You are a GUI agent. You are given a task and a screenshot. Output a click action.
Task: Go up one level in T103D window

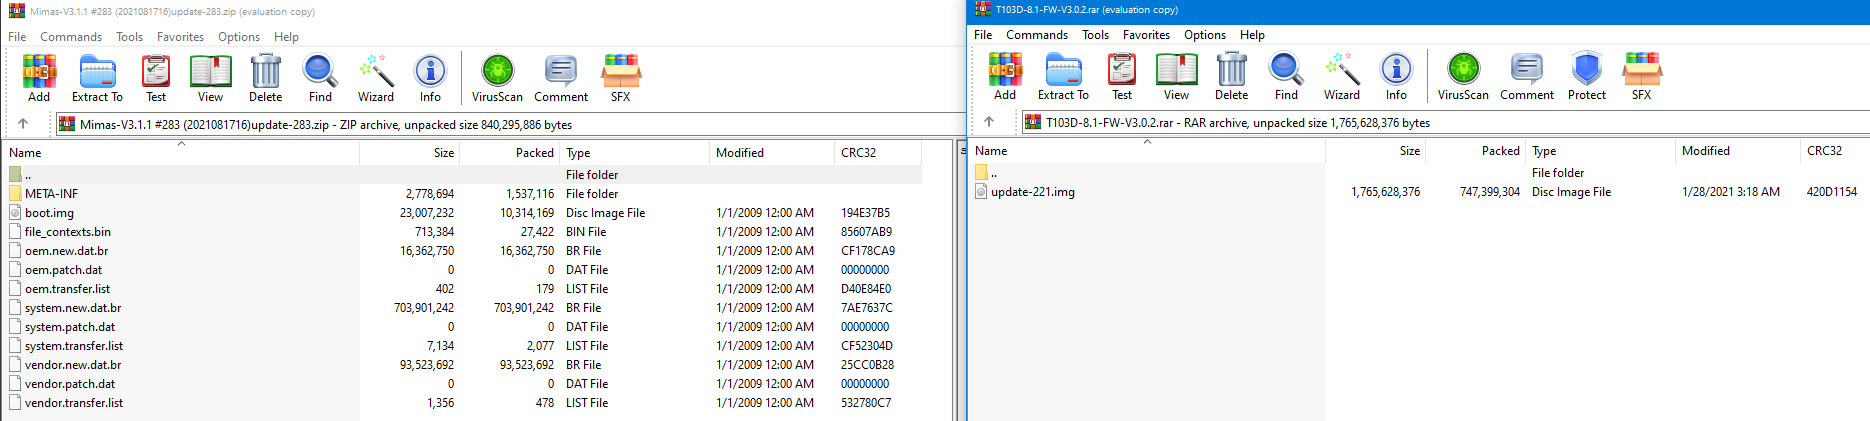click(989, 122)
